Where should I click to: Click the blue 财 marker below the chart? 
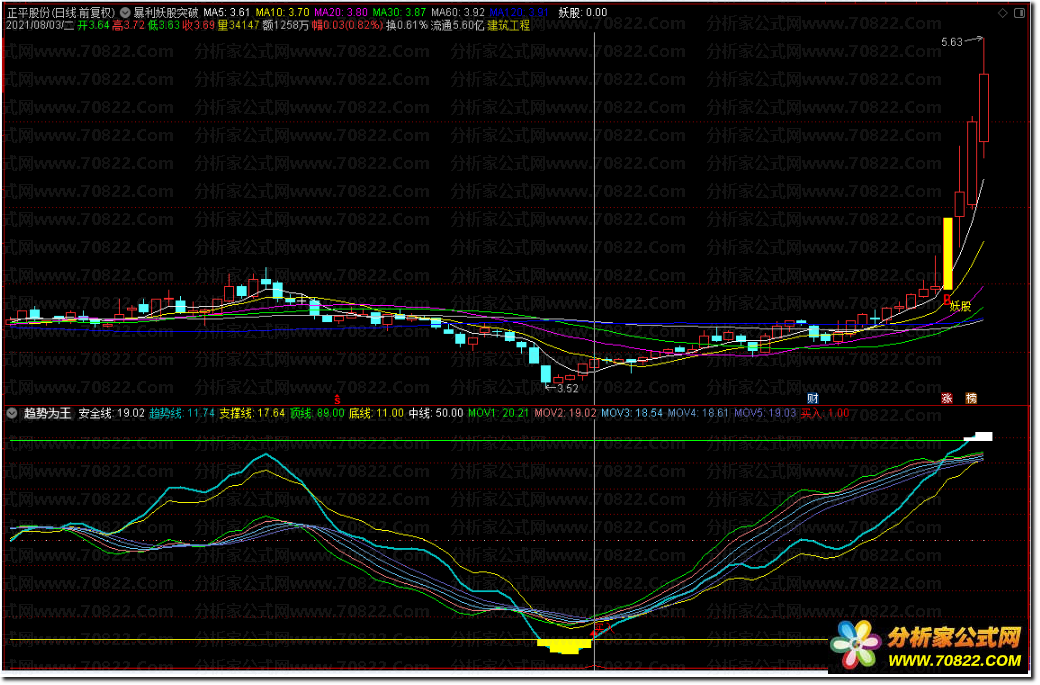813,399
